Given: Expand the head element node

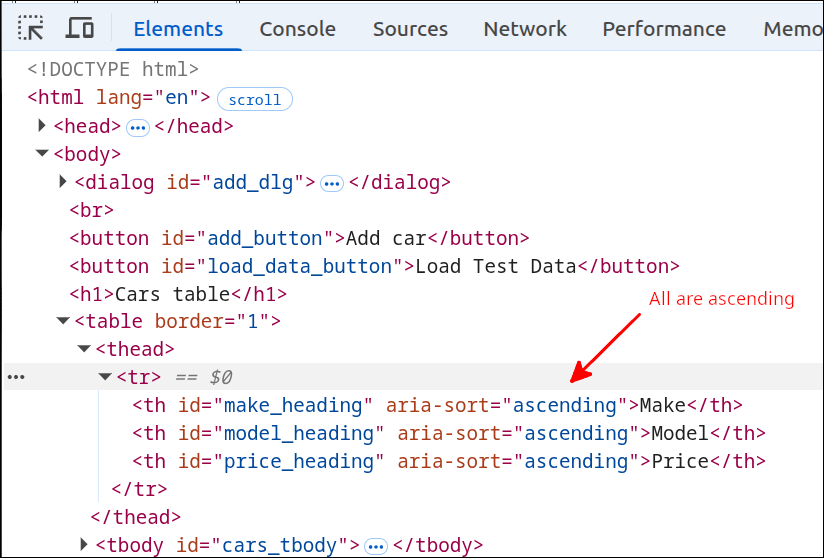Looking at the screenshot, I should 42,126.
